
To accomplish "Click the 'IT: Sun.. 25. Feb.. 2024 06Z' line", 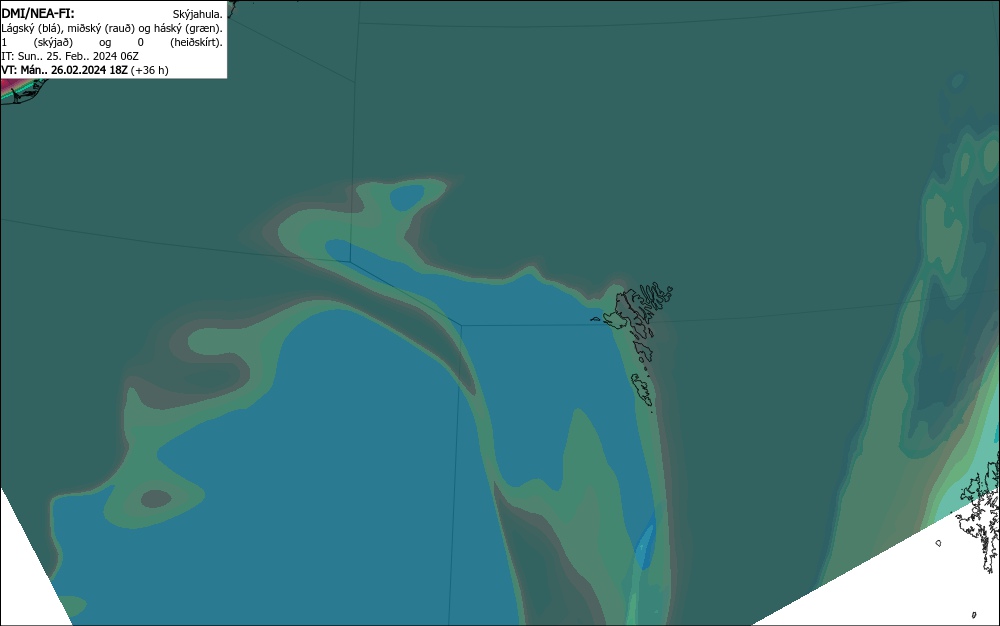I will (x=70, y=56).
